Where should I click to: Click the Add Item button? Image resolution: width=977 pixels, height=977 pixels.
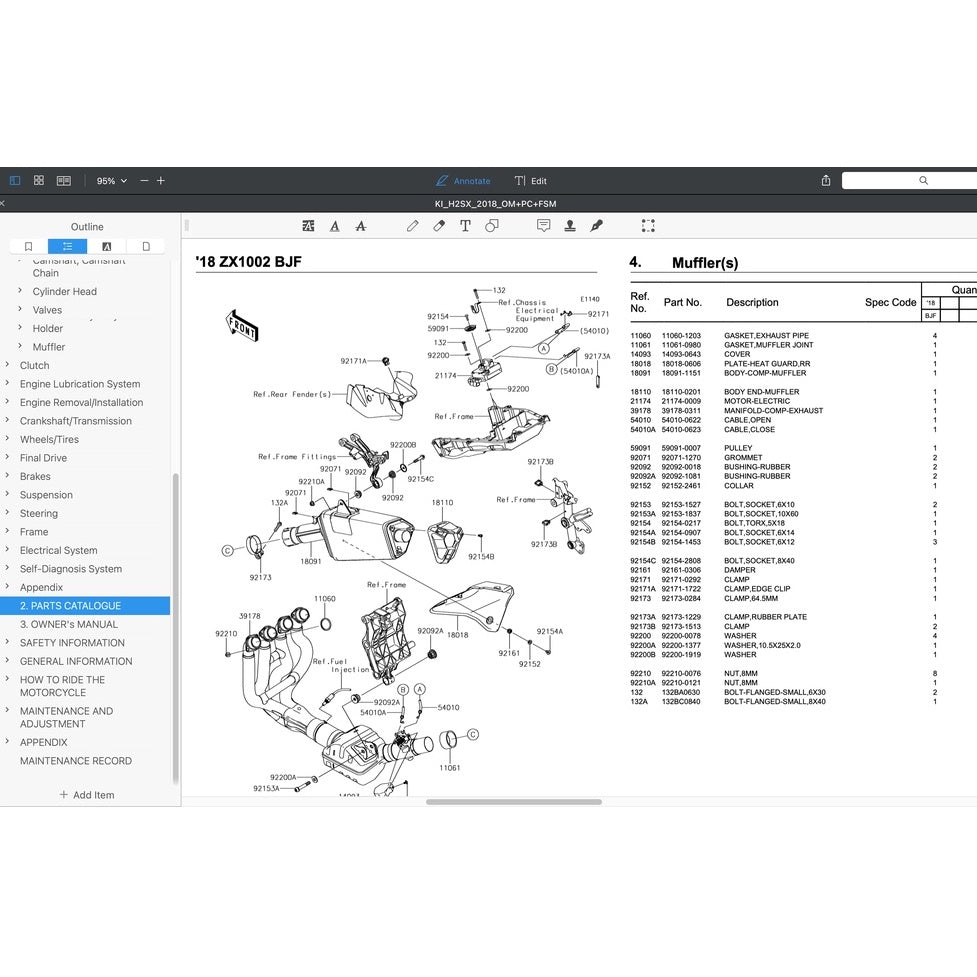(x=87, y=795)
